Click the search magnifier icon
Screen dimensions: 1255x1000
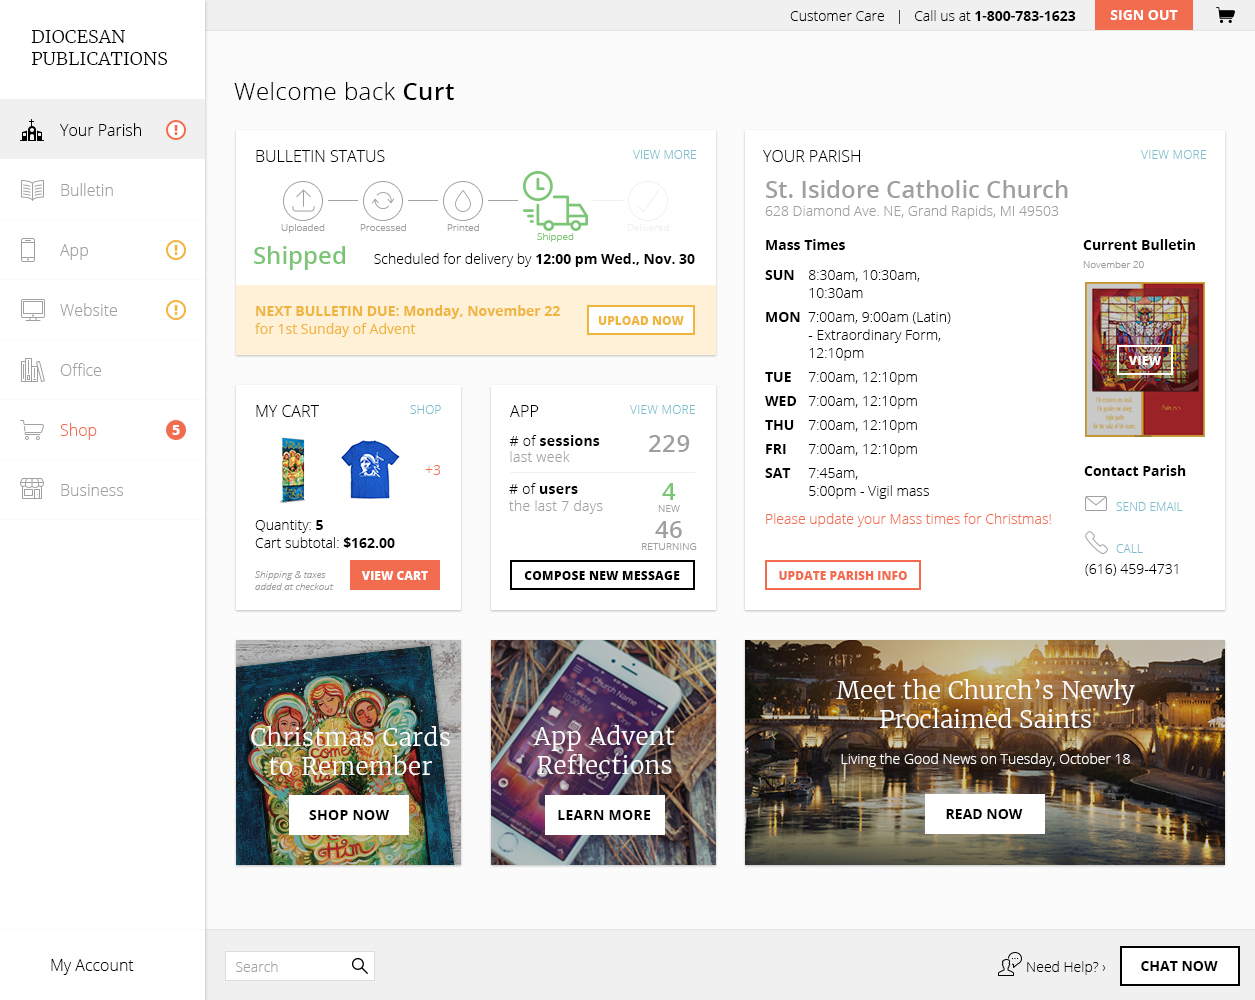360,965
